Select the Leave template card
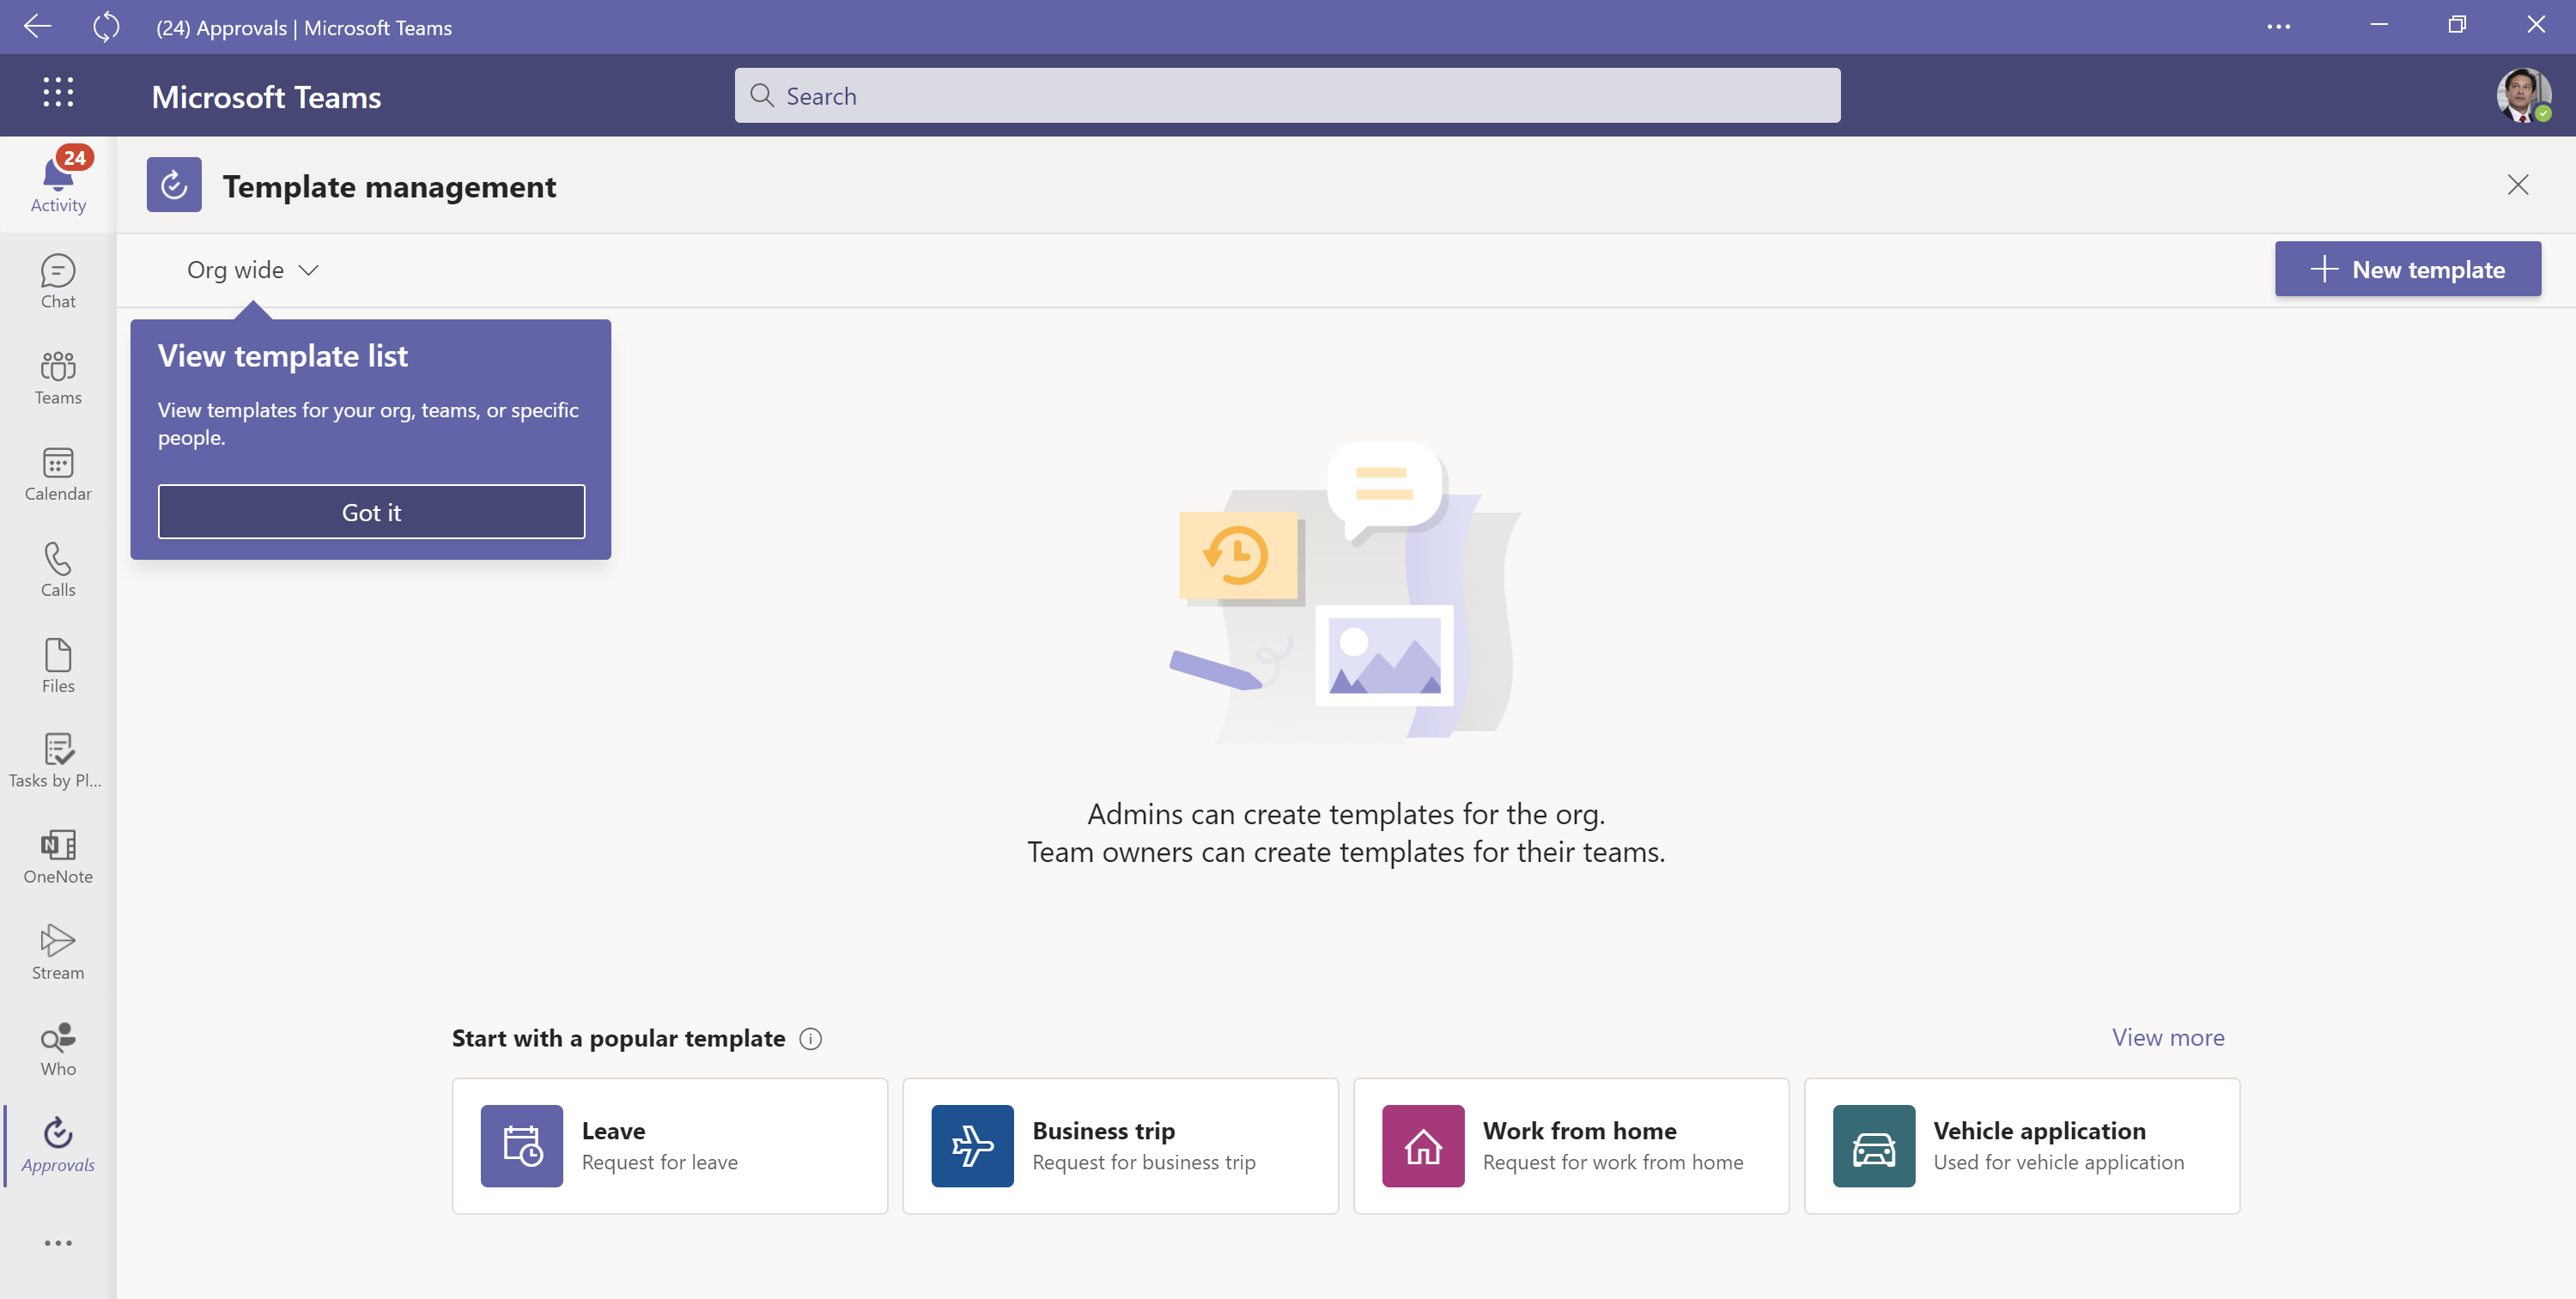Viewport: 2576px width, 1299px height. [669, 1146]
